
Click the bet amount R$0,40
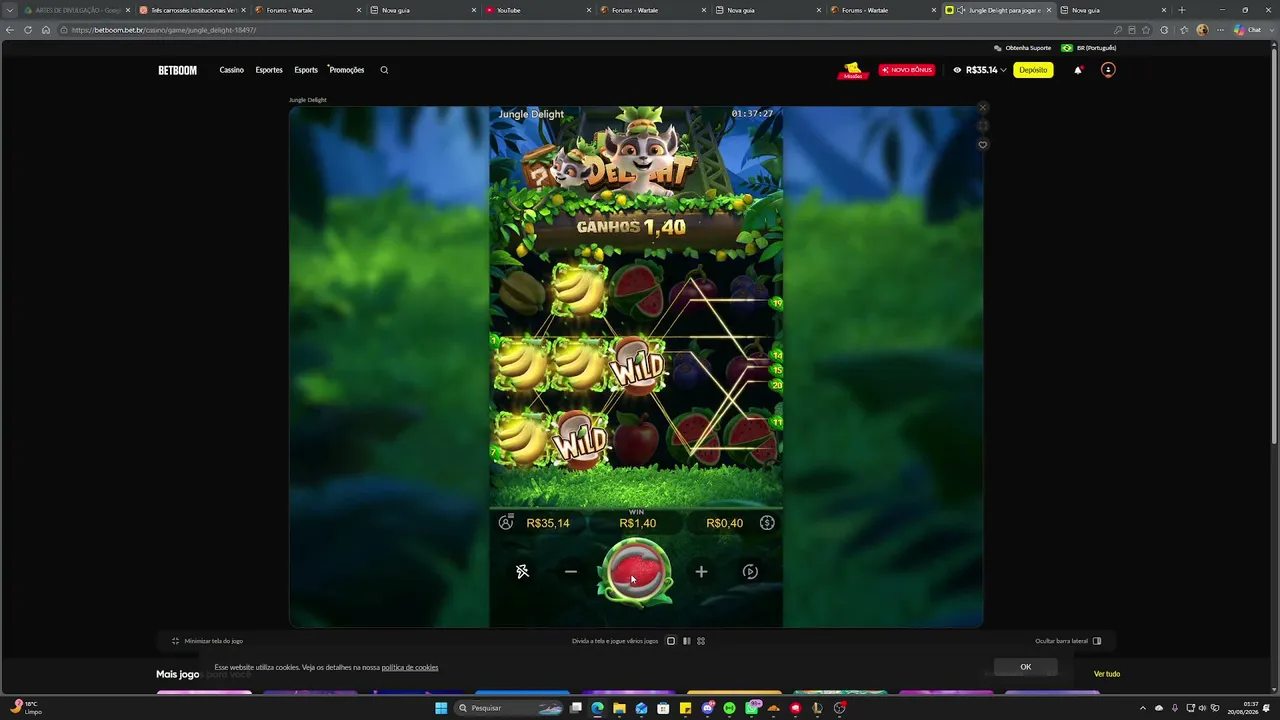[x=725, y=523]
